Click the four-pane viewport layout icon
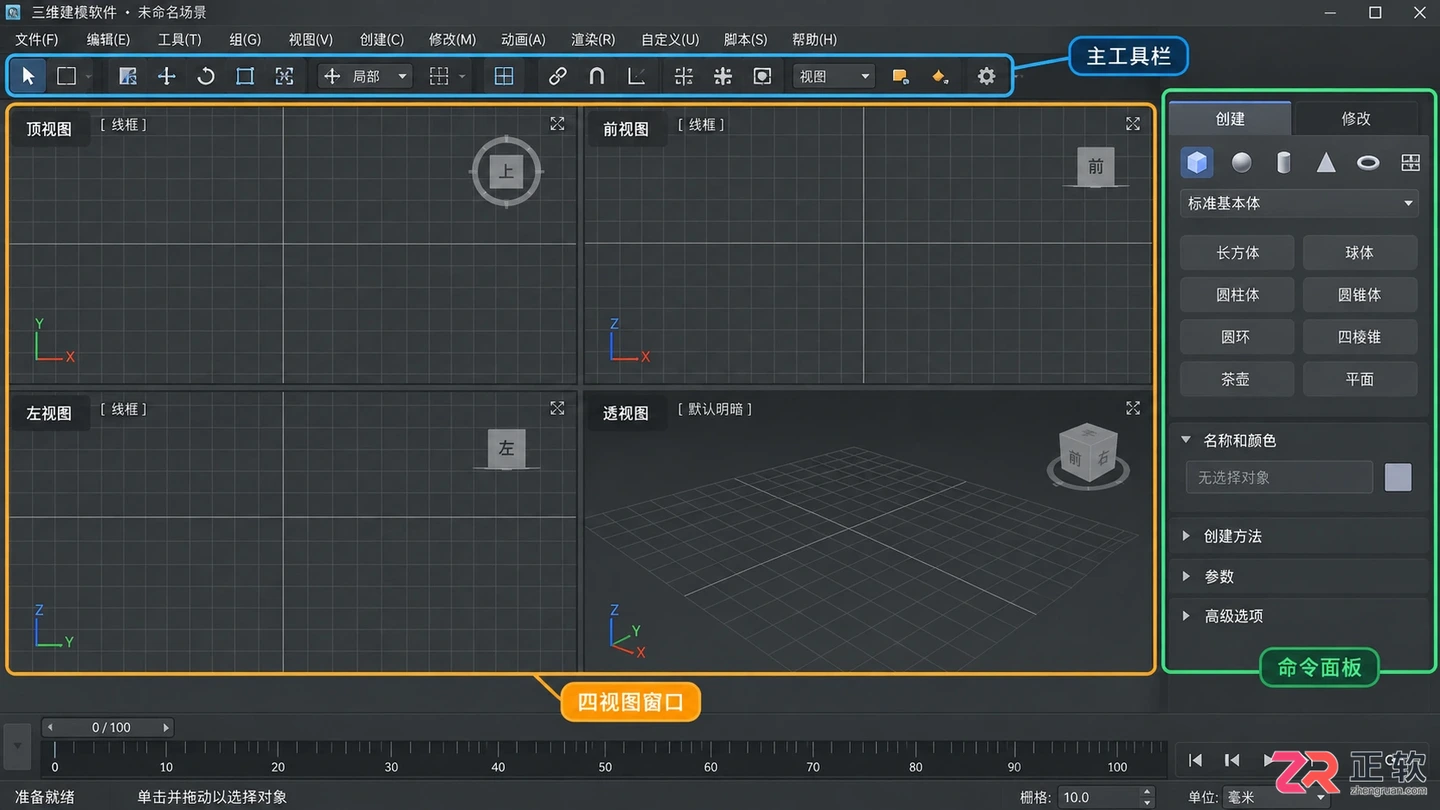This screenshot has height=810, width=1440. [x=504, y=76]
